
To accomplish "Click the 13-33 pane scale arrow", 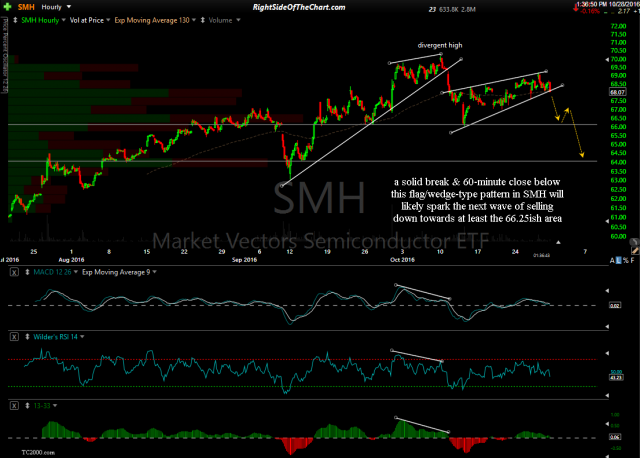I will [607, 424].
